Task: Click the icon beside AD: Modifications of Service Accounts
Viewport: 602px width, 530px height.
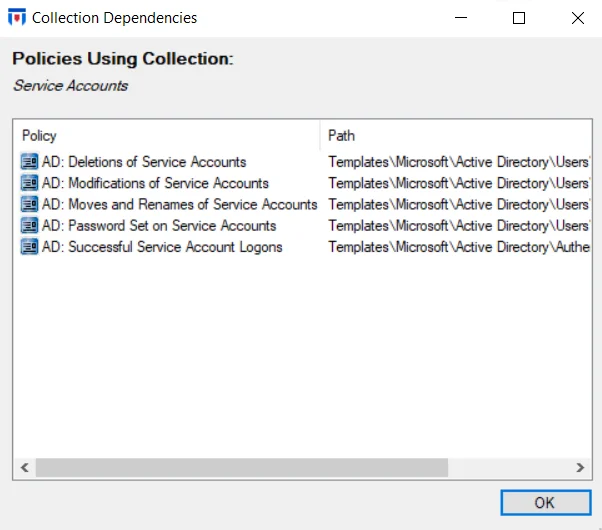Action: [x=29, y=183]
